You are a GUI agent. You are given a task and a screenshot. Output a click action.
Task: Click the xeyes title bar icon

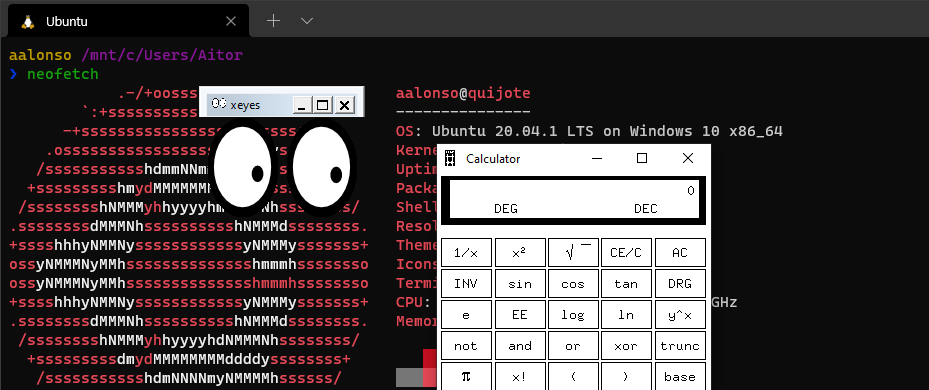point(219,104)
